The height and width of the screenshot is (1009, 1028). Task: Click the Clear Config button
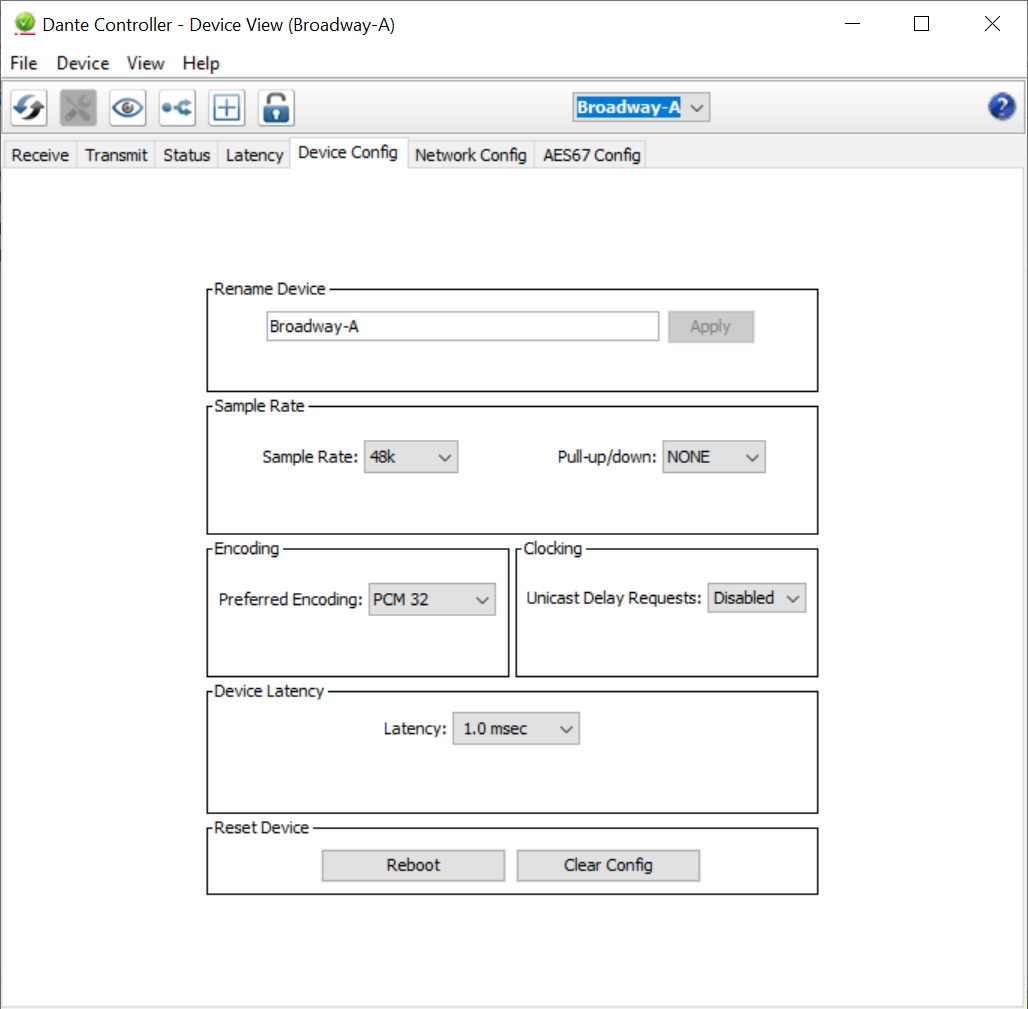[x=608, y=865]
